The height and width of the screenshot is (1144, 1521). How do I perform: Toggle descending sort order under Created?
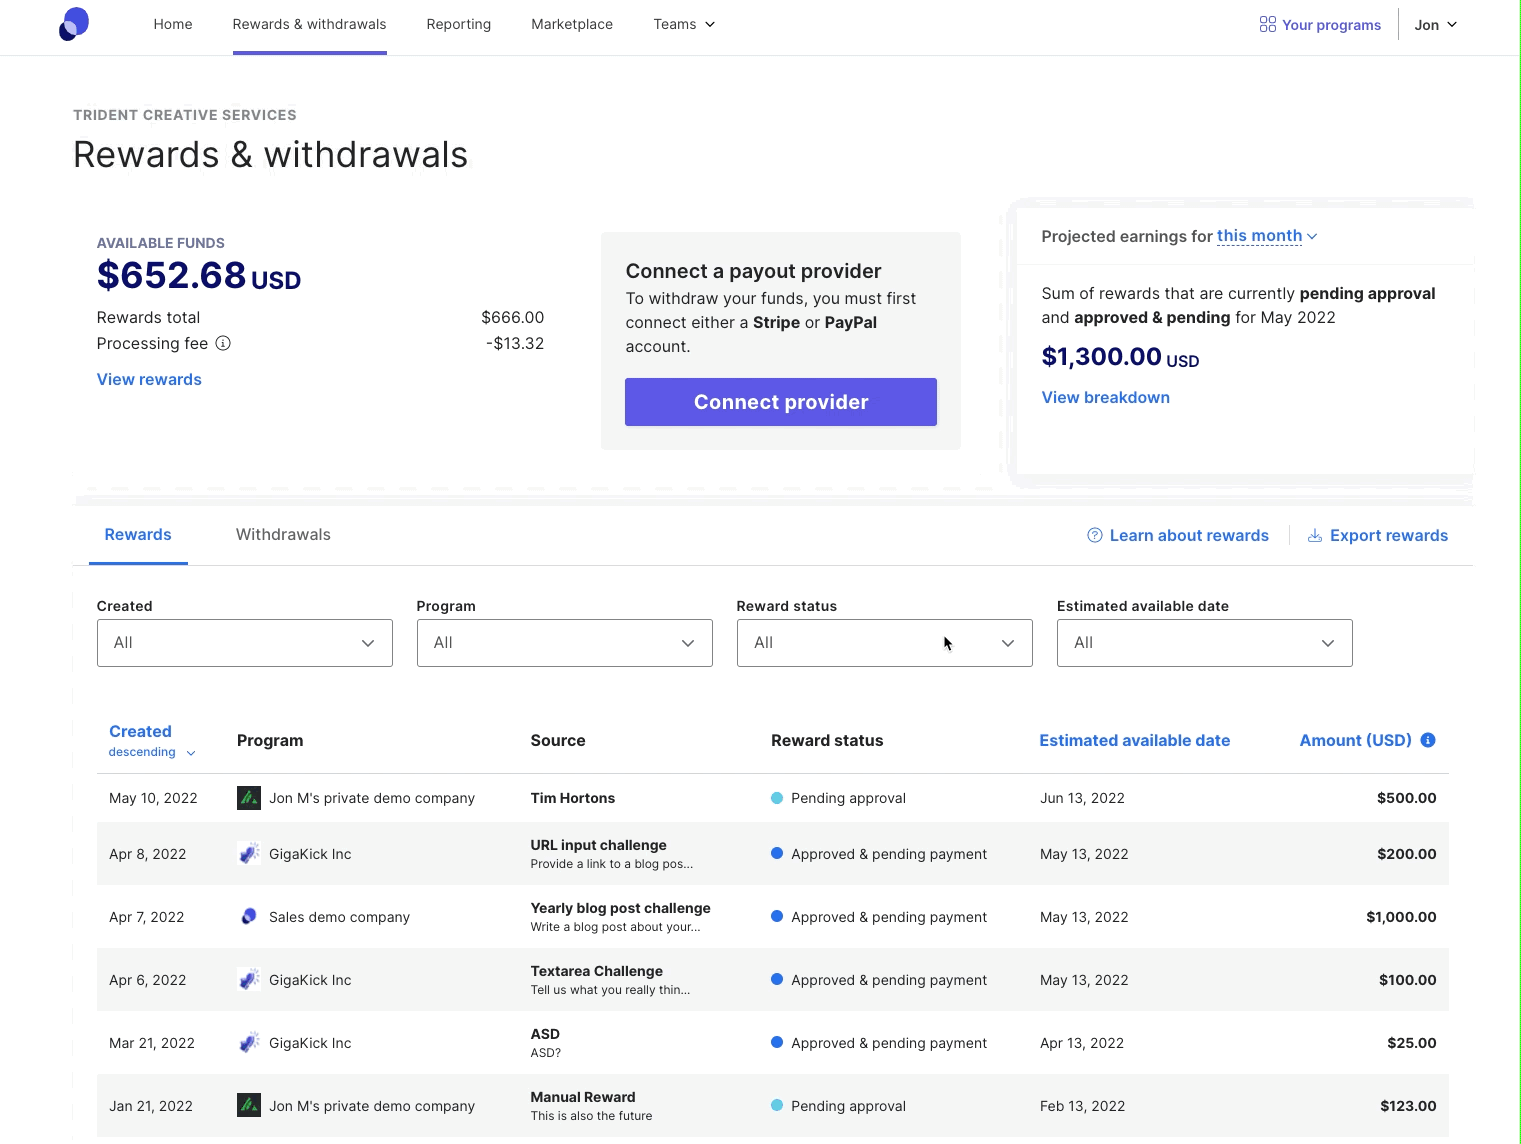tap(152, 752)
